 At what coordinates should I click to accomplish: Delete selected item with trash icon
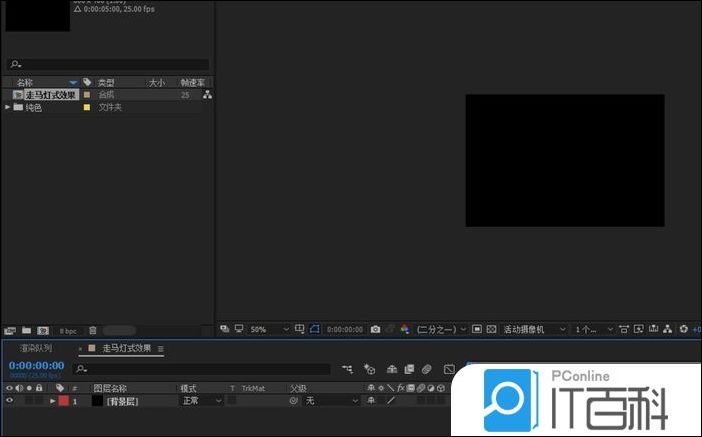92,330
